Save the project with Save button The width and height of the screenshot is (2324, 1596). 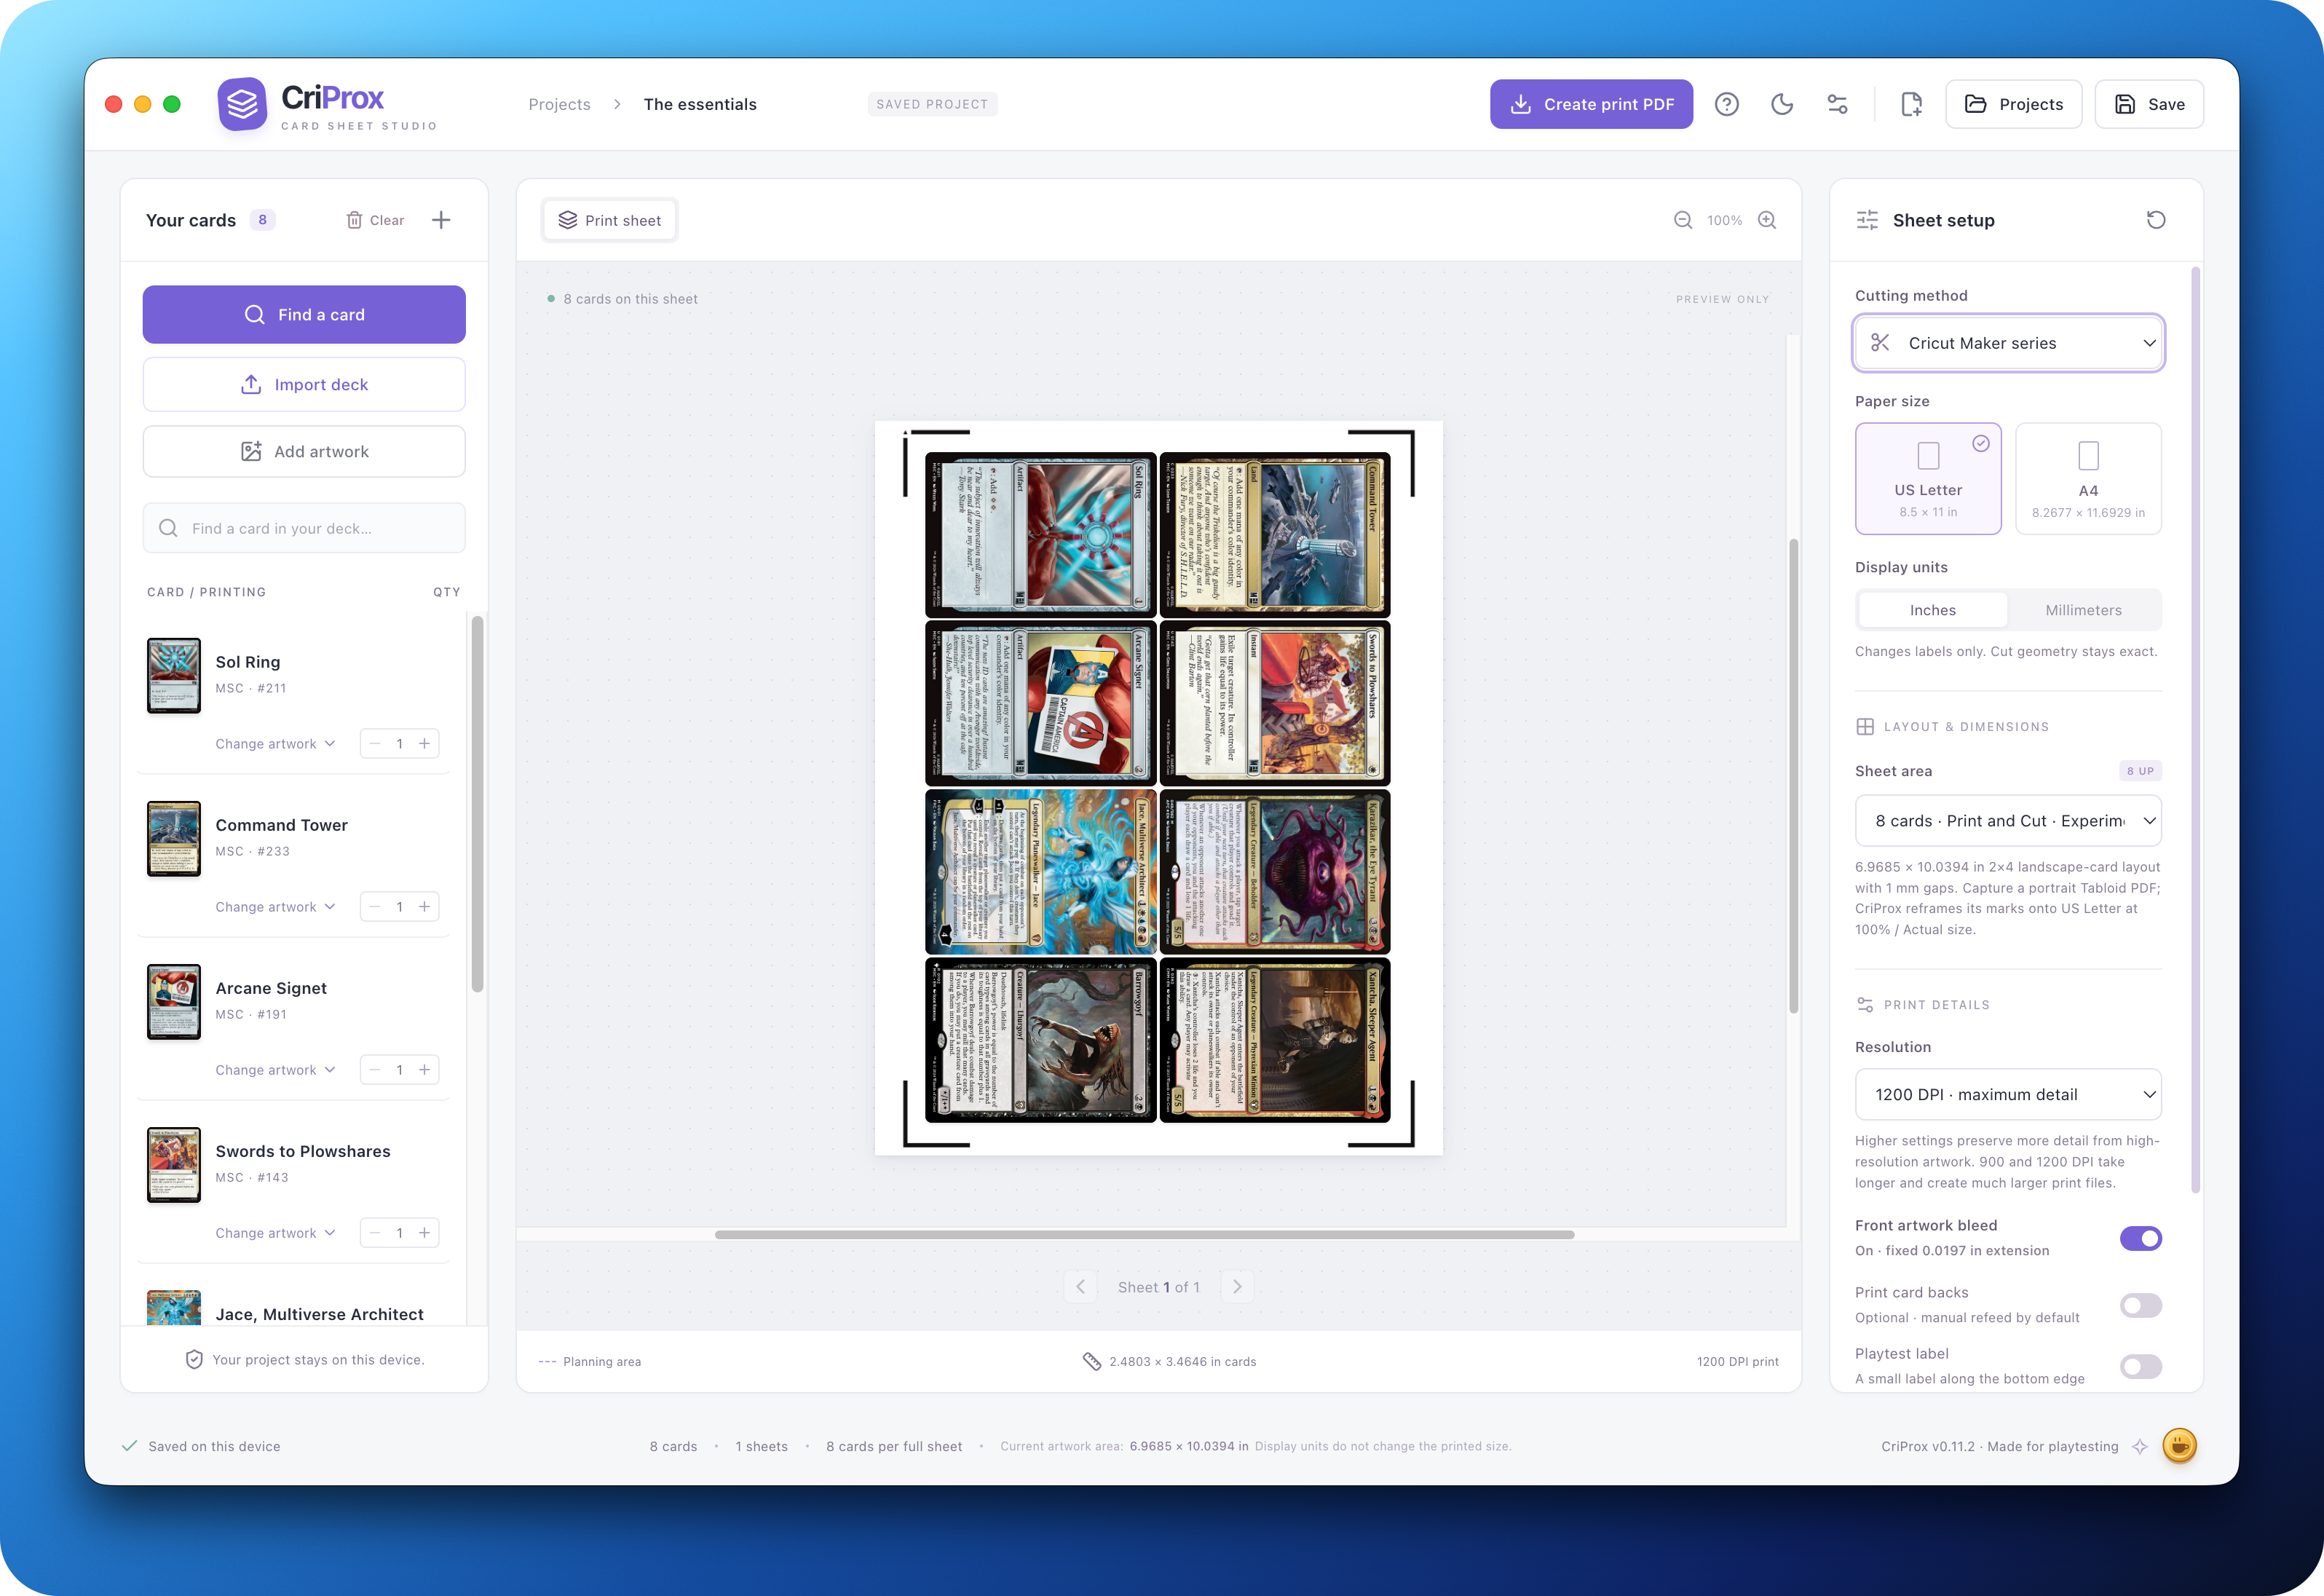click(x=2149, y=104)
